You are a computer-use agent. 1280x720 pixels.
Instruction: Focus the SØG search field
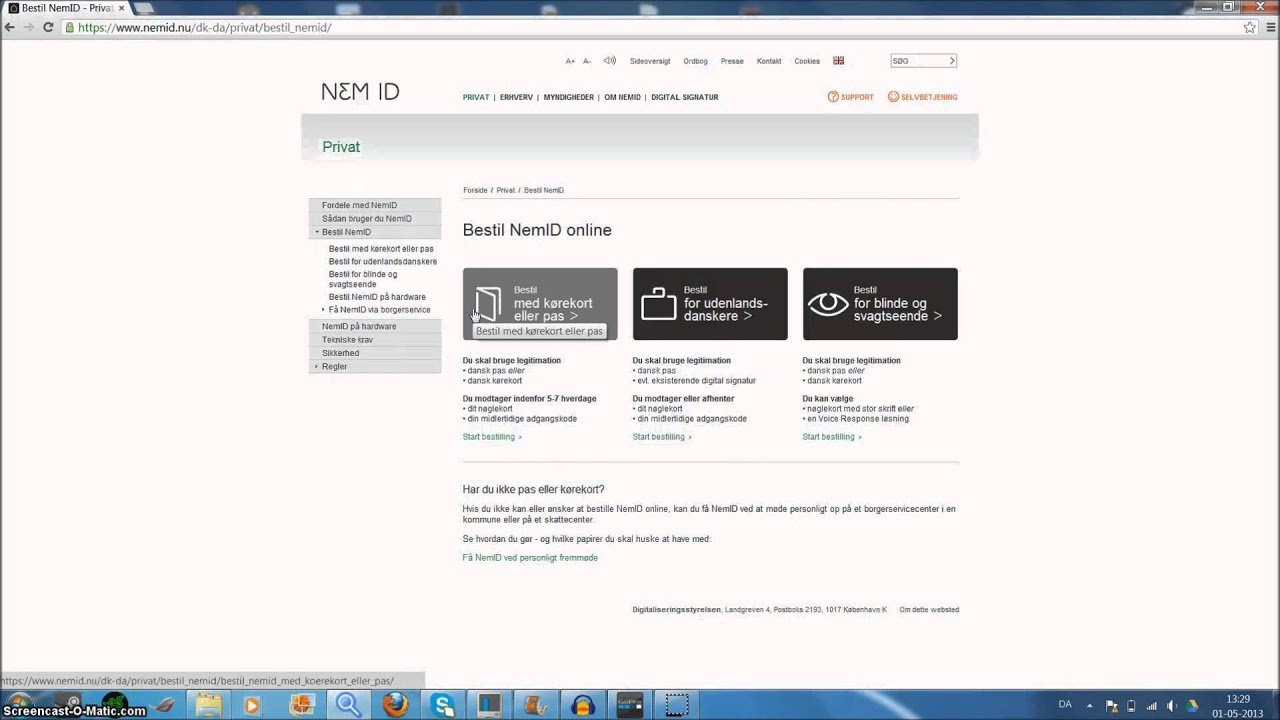(918, 61)
